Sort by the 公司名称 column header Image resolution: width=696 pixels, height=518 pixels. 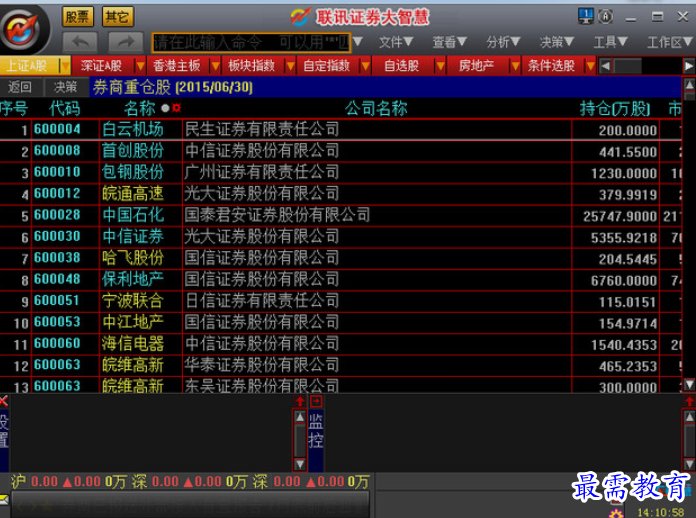click(376, 108)
